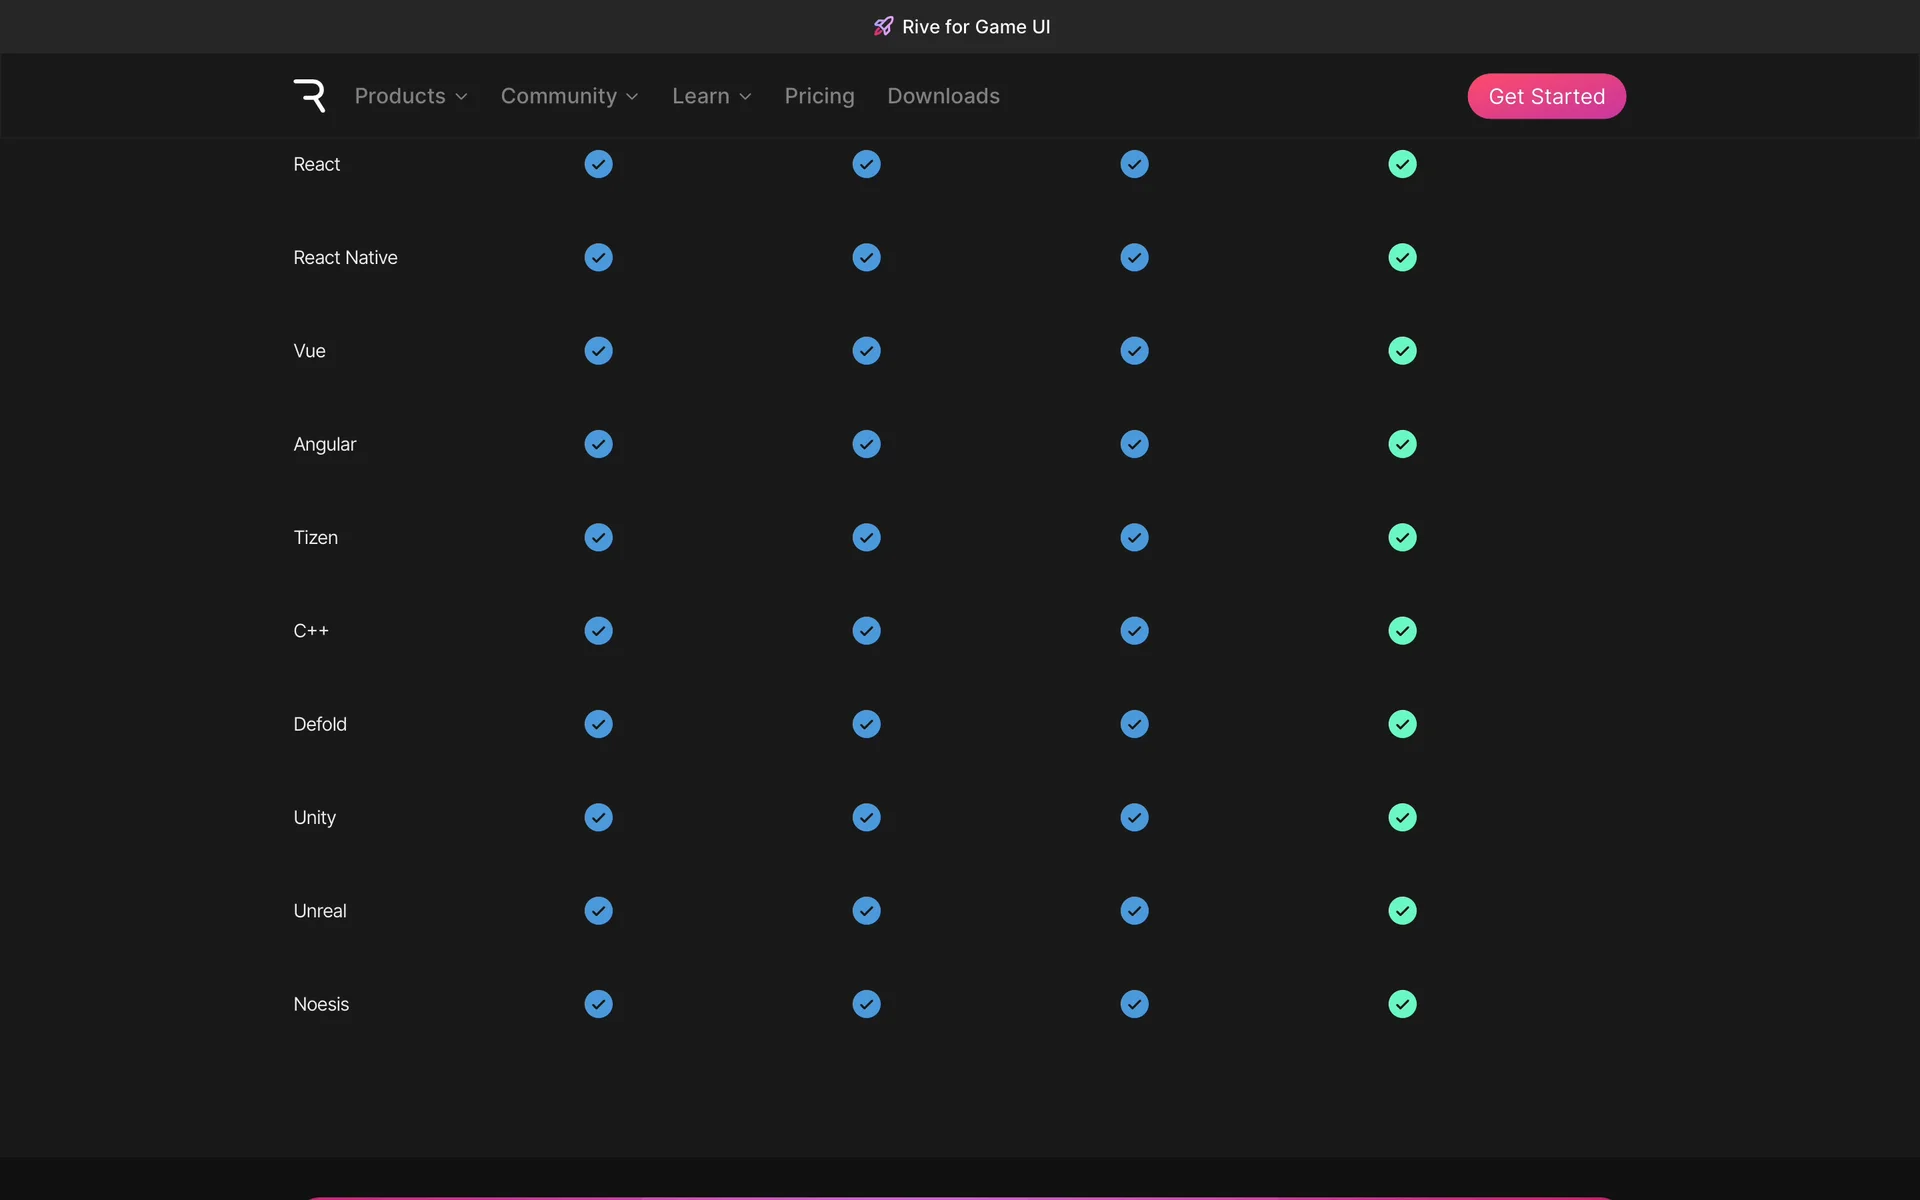Click green checkmark in the React row

click(x=1402, y=164)
